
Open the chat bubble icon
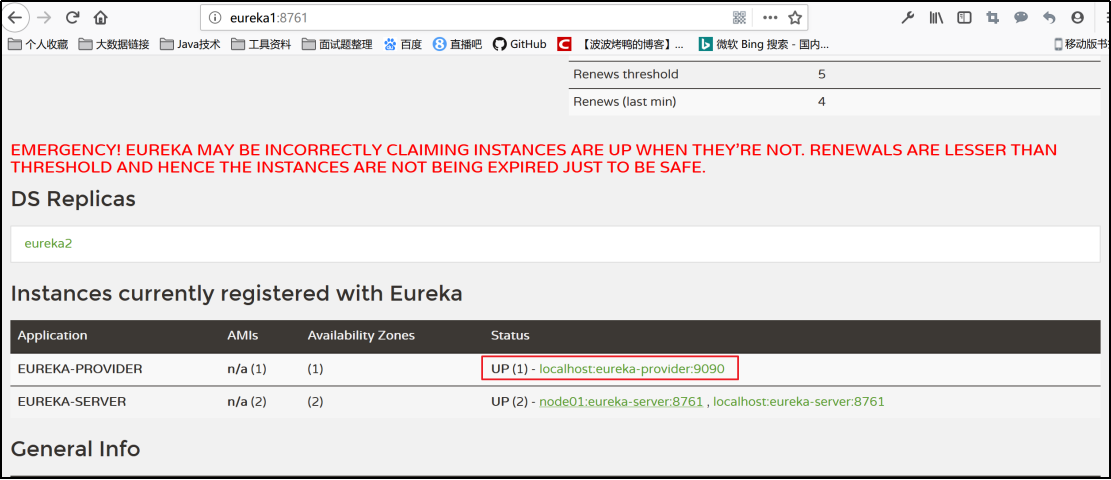click(x=1021, y=18)
